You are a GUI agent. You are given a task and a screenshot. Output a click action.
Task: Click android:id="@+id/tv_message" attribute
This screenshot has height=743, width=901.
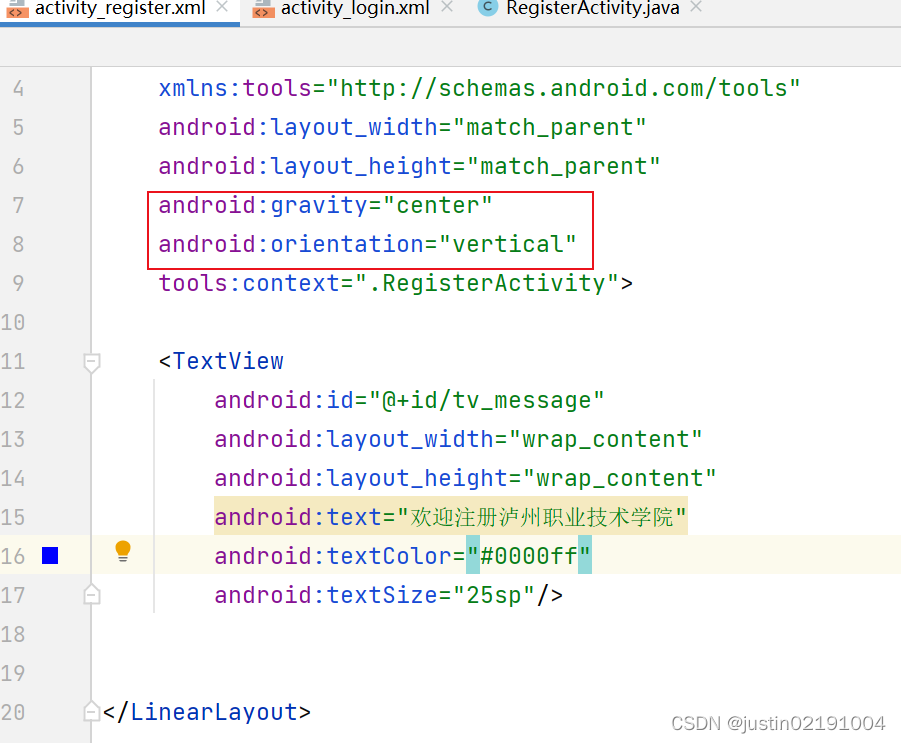409,400
